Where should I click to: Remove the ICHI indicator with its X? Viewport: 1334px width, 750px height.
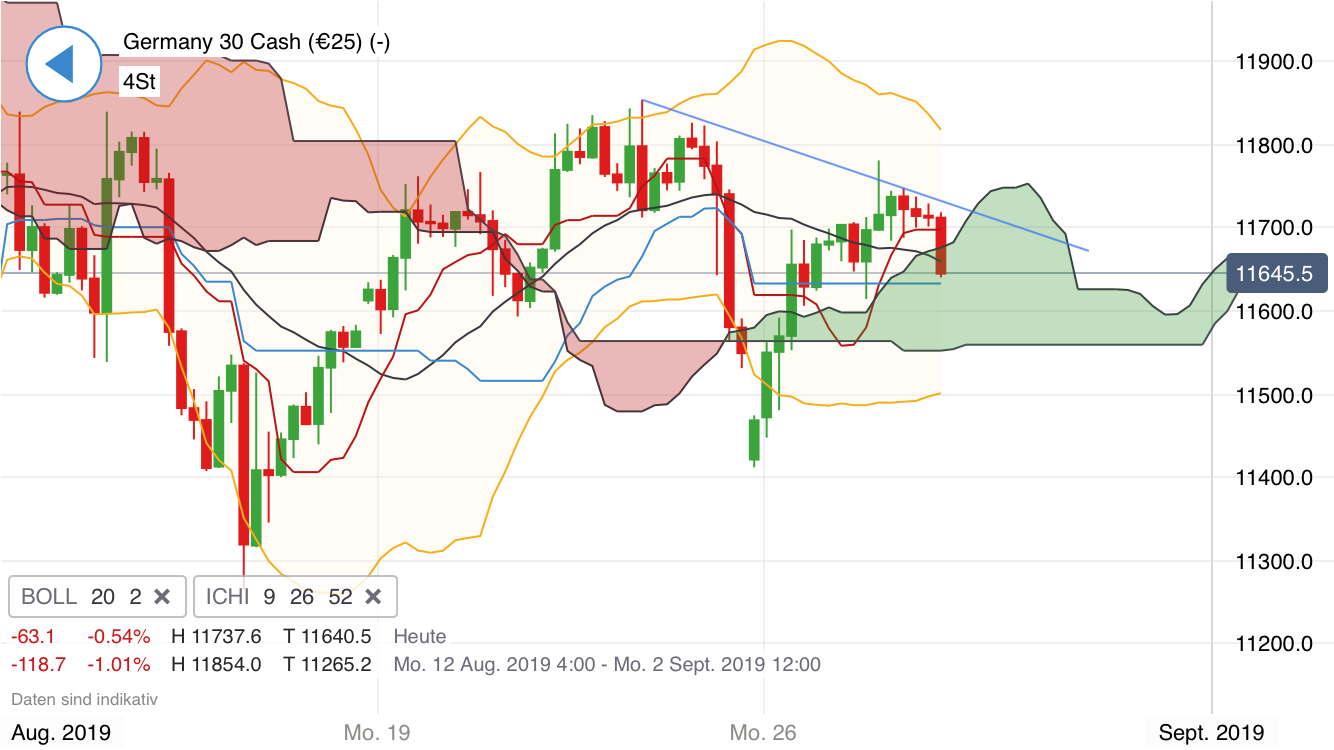[x=373, y=596]
